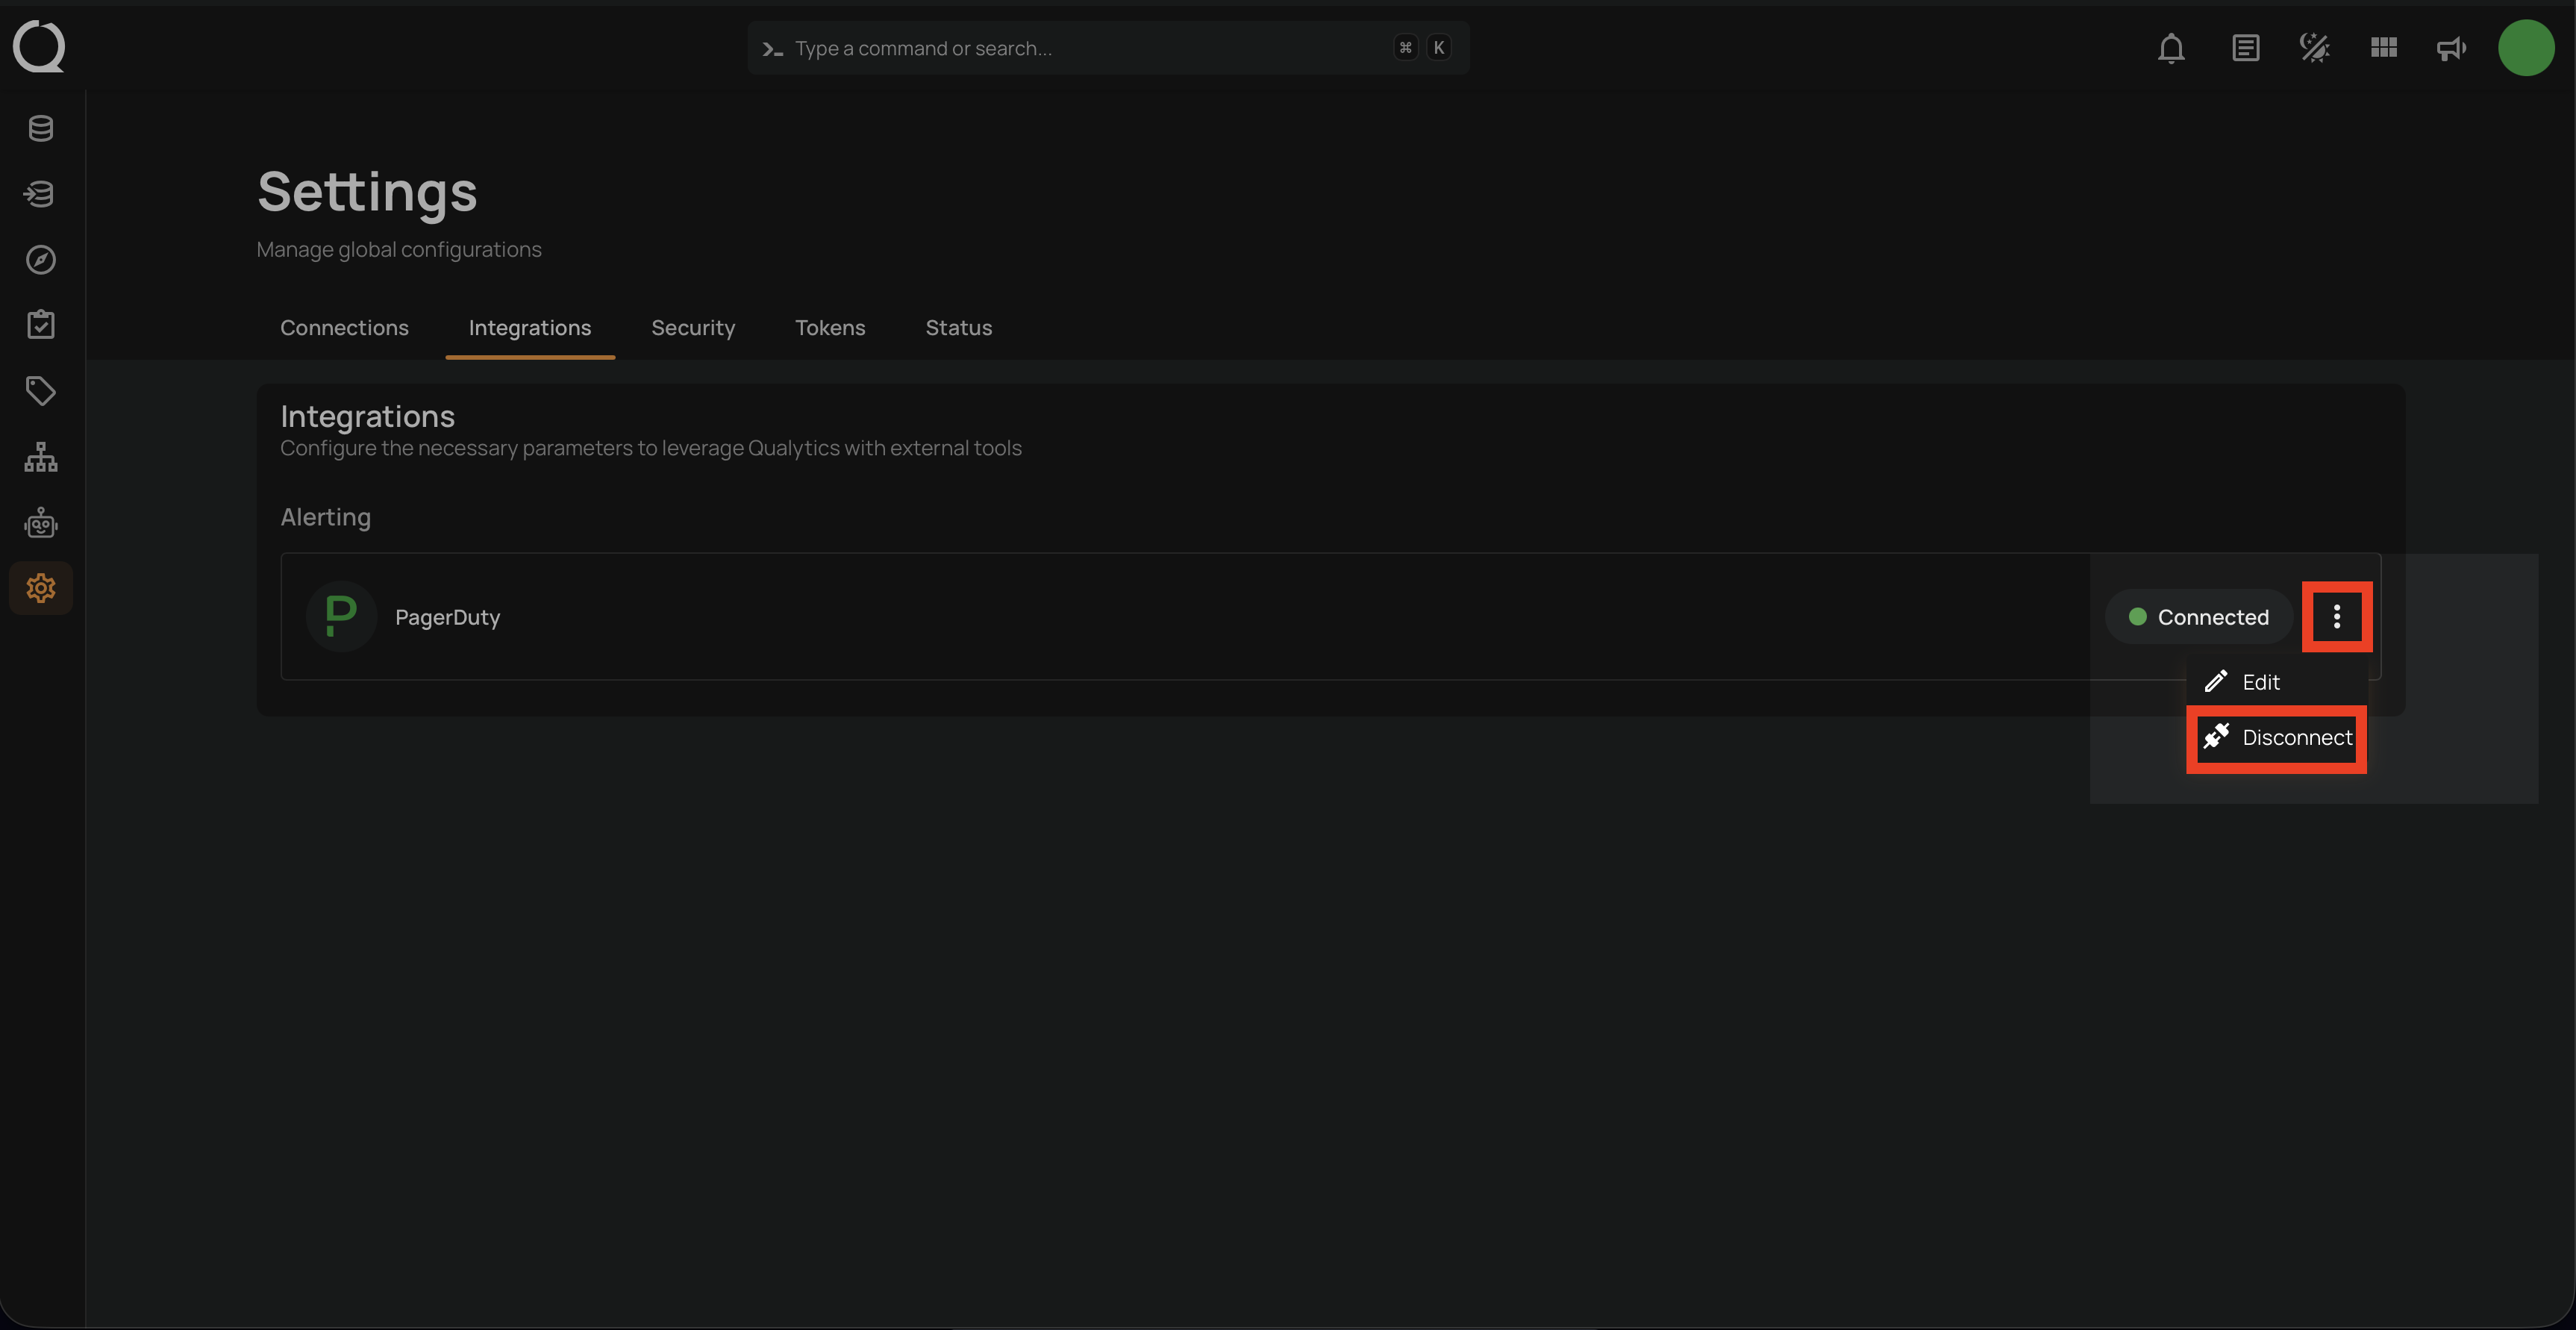Open the checks clipboard icon

[x=40, y=325]
